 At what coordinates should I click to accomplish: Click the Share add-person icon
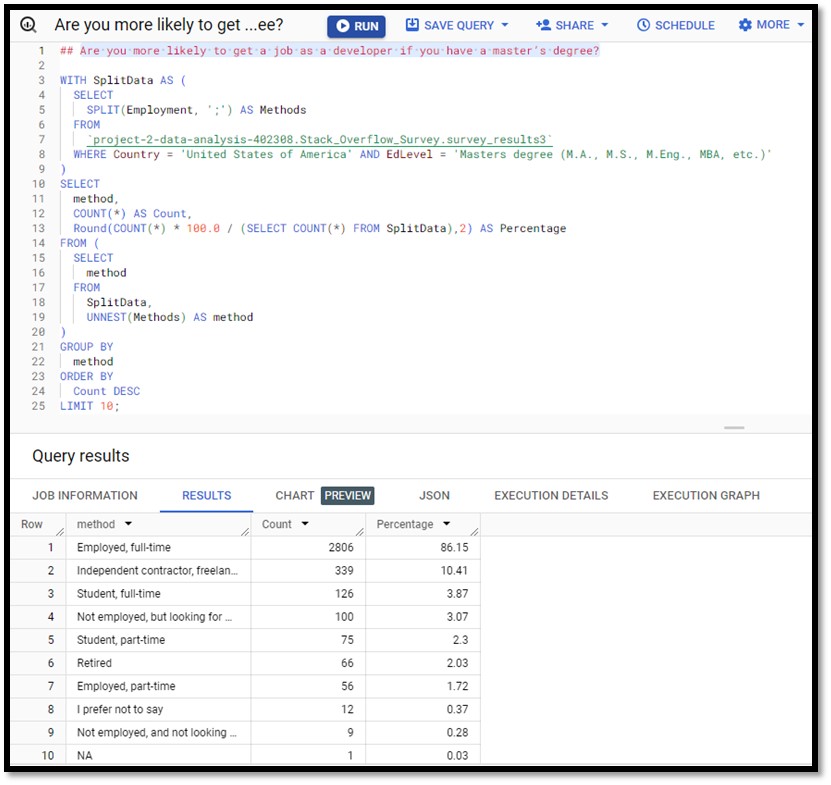click(543, 25)
